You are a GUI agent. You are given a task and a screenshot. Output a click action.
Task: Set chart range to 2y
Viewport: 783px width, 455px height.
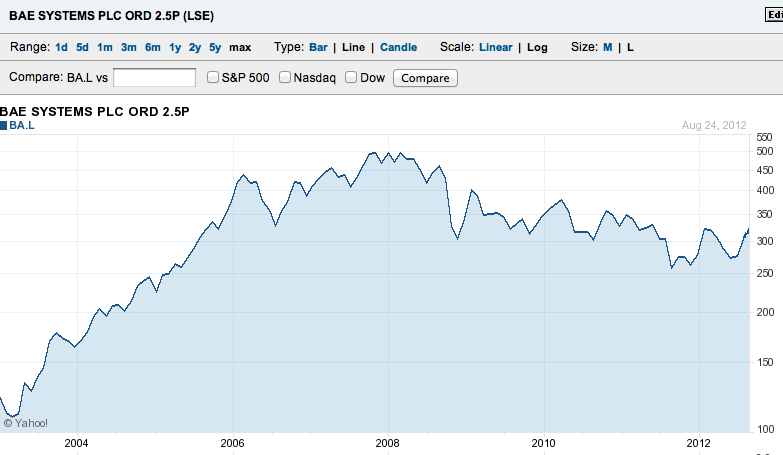pyautogui.click(x=195, y=47)
